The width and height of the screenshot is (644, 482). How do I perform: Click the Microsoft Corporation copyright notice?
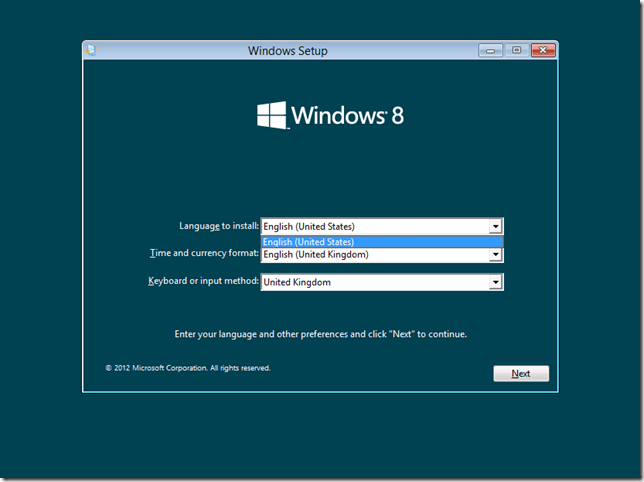[x=188, y=368]
